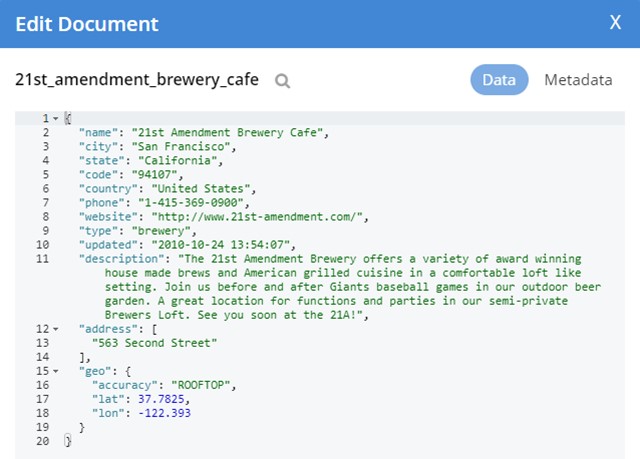Click the "website" key on line 8
Screen dimensions: 640x459
point(108,217)
